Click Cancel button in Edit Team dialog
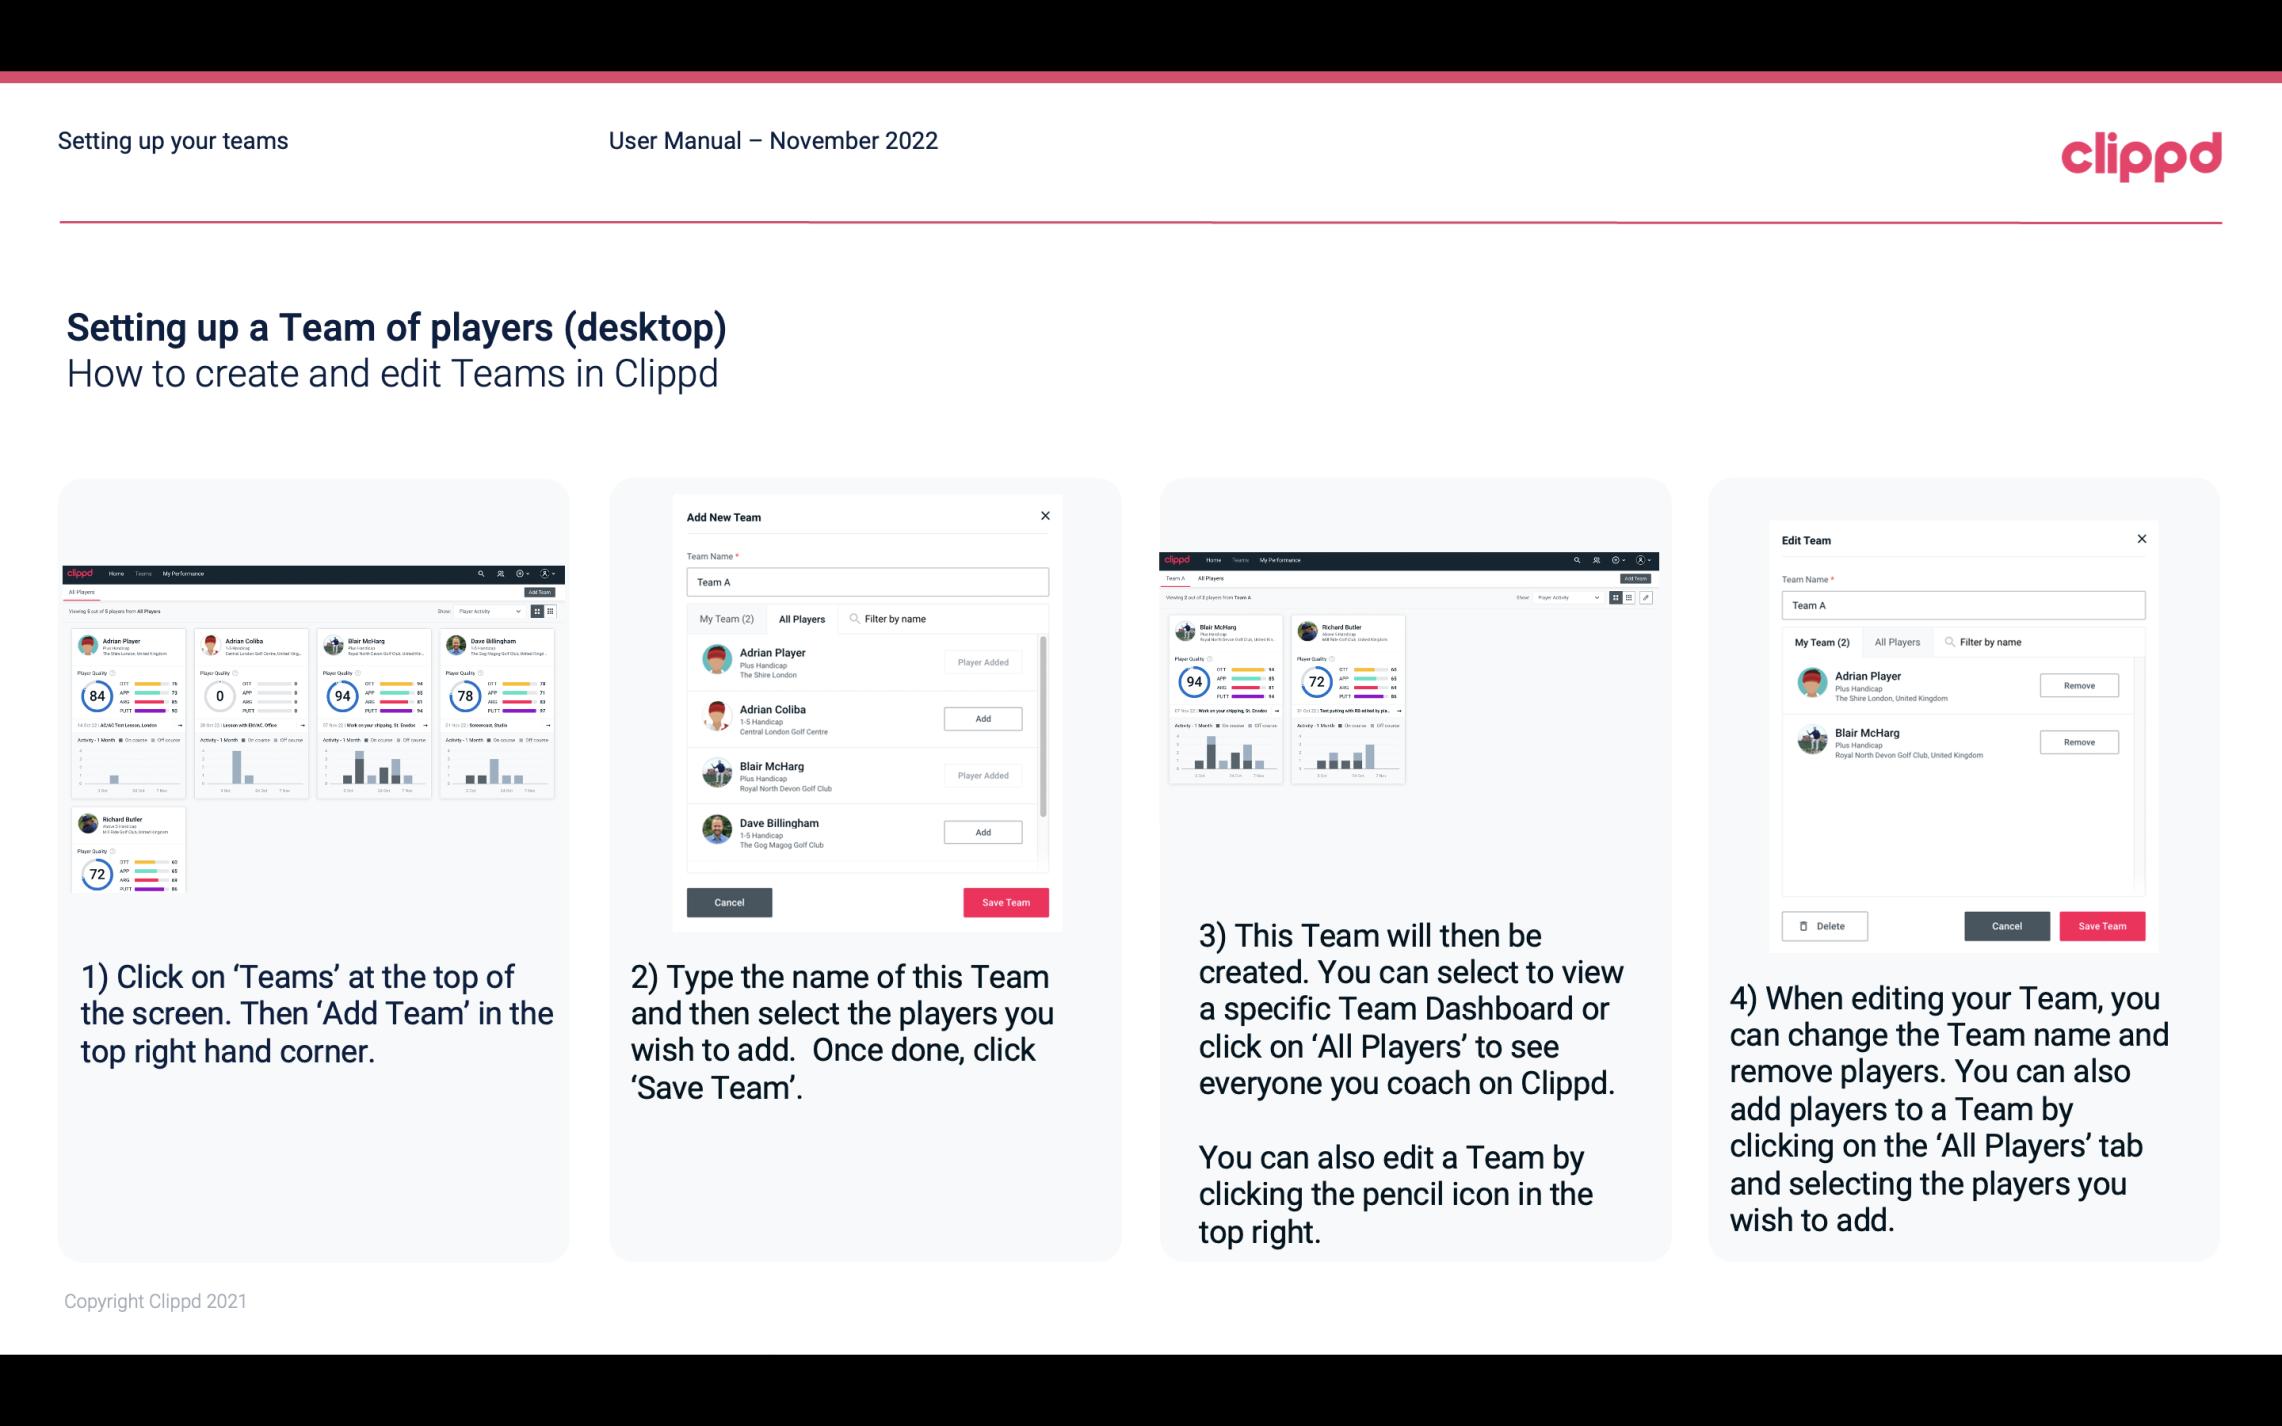The width and height of the screenshot is (2282, 1426). 2006,925
